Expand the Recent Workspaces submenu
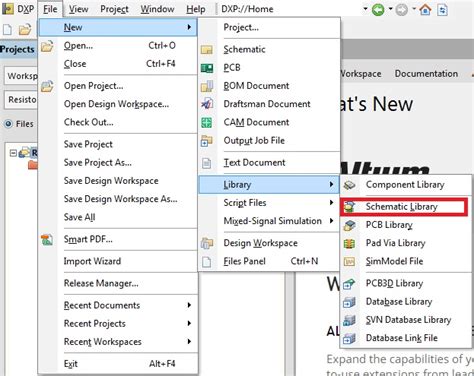 tap(118, 342)
